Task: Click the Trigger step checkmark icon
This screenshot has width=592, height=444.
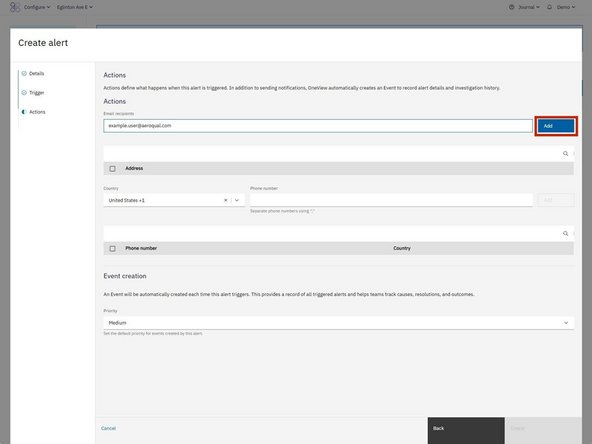Action: tap(24, 92)
